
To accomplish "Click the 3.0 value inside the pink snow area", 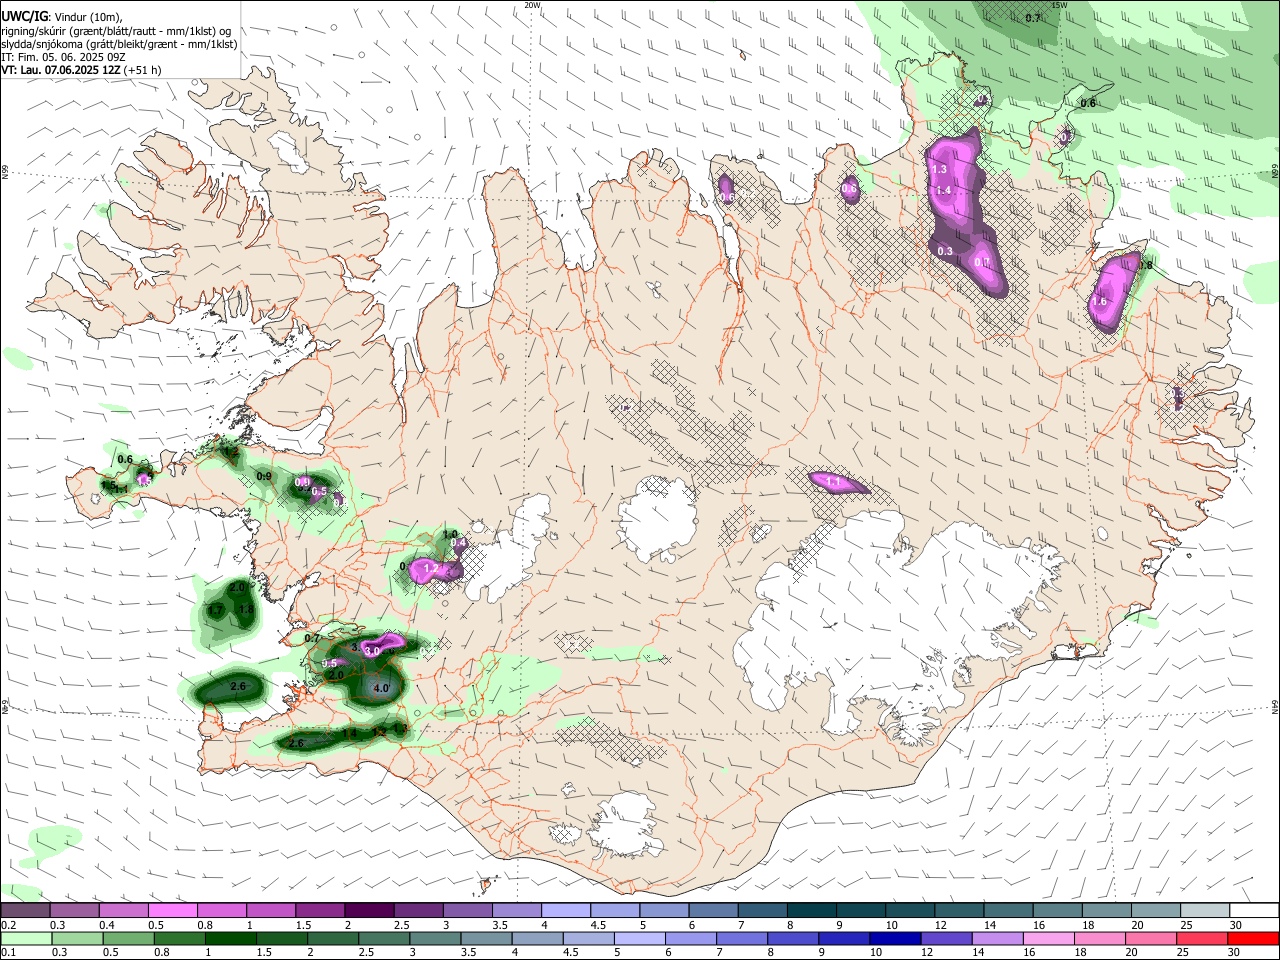I will pyautogui.click(x=372, y=651).
